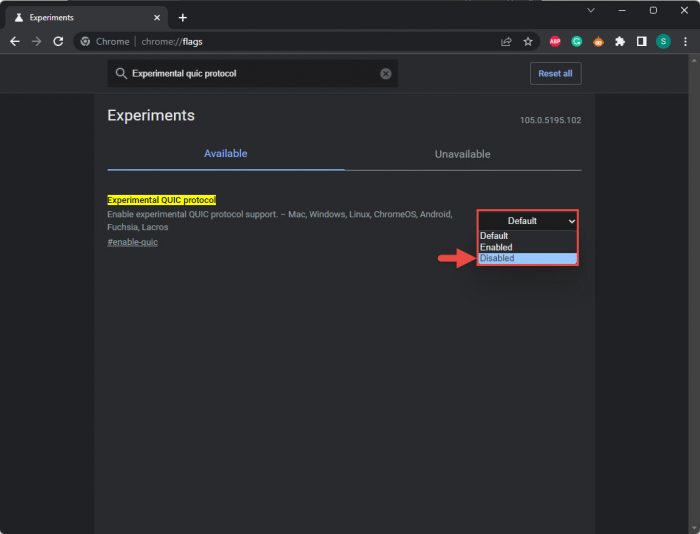Bookmark this page with the star icon
Screen dimensions: 700x534
[528, 42]
